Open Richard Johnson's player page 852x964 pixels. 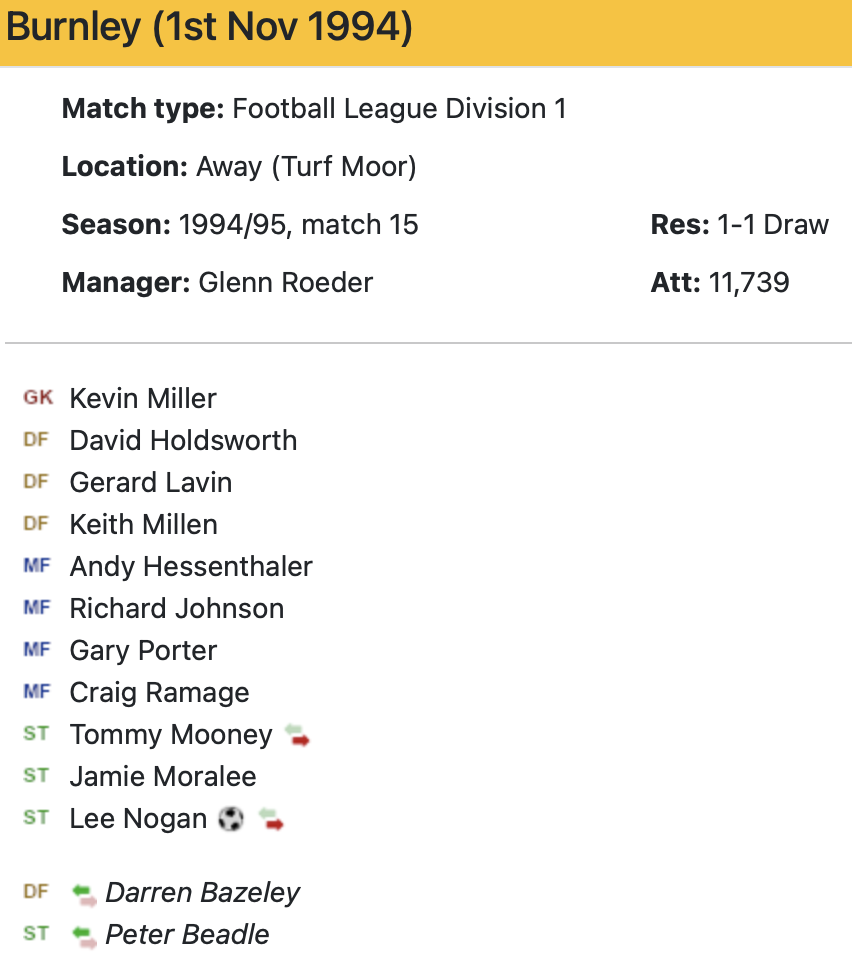coord(177,608)
